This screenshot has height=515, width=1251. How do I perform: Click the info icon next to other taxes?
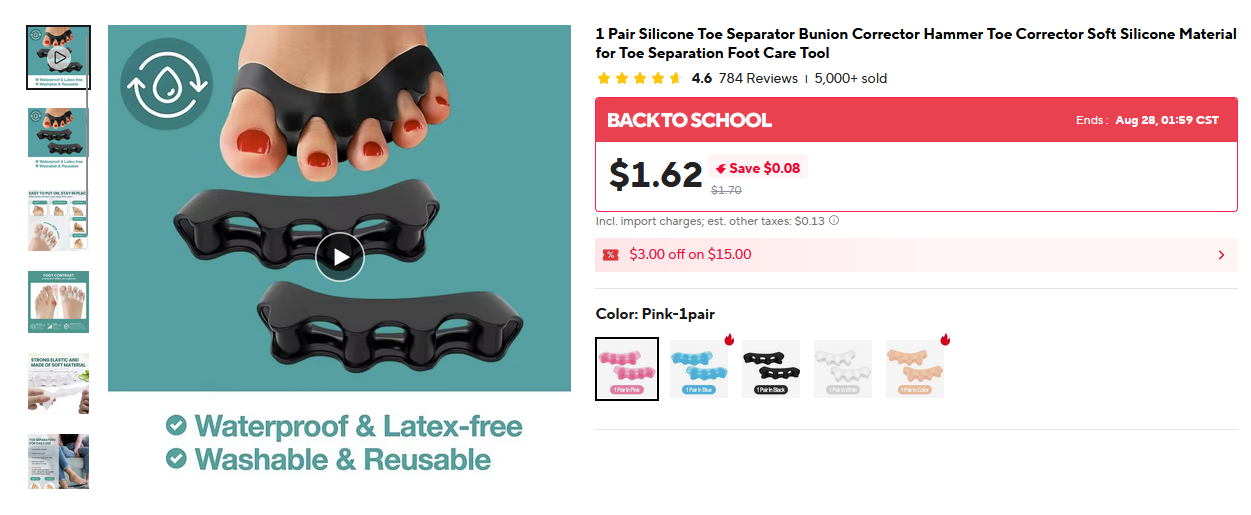click(x=834, y=221)
